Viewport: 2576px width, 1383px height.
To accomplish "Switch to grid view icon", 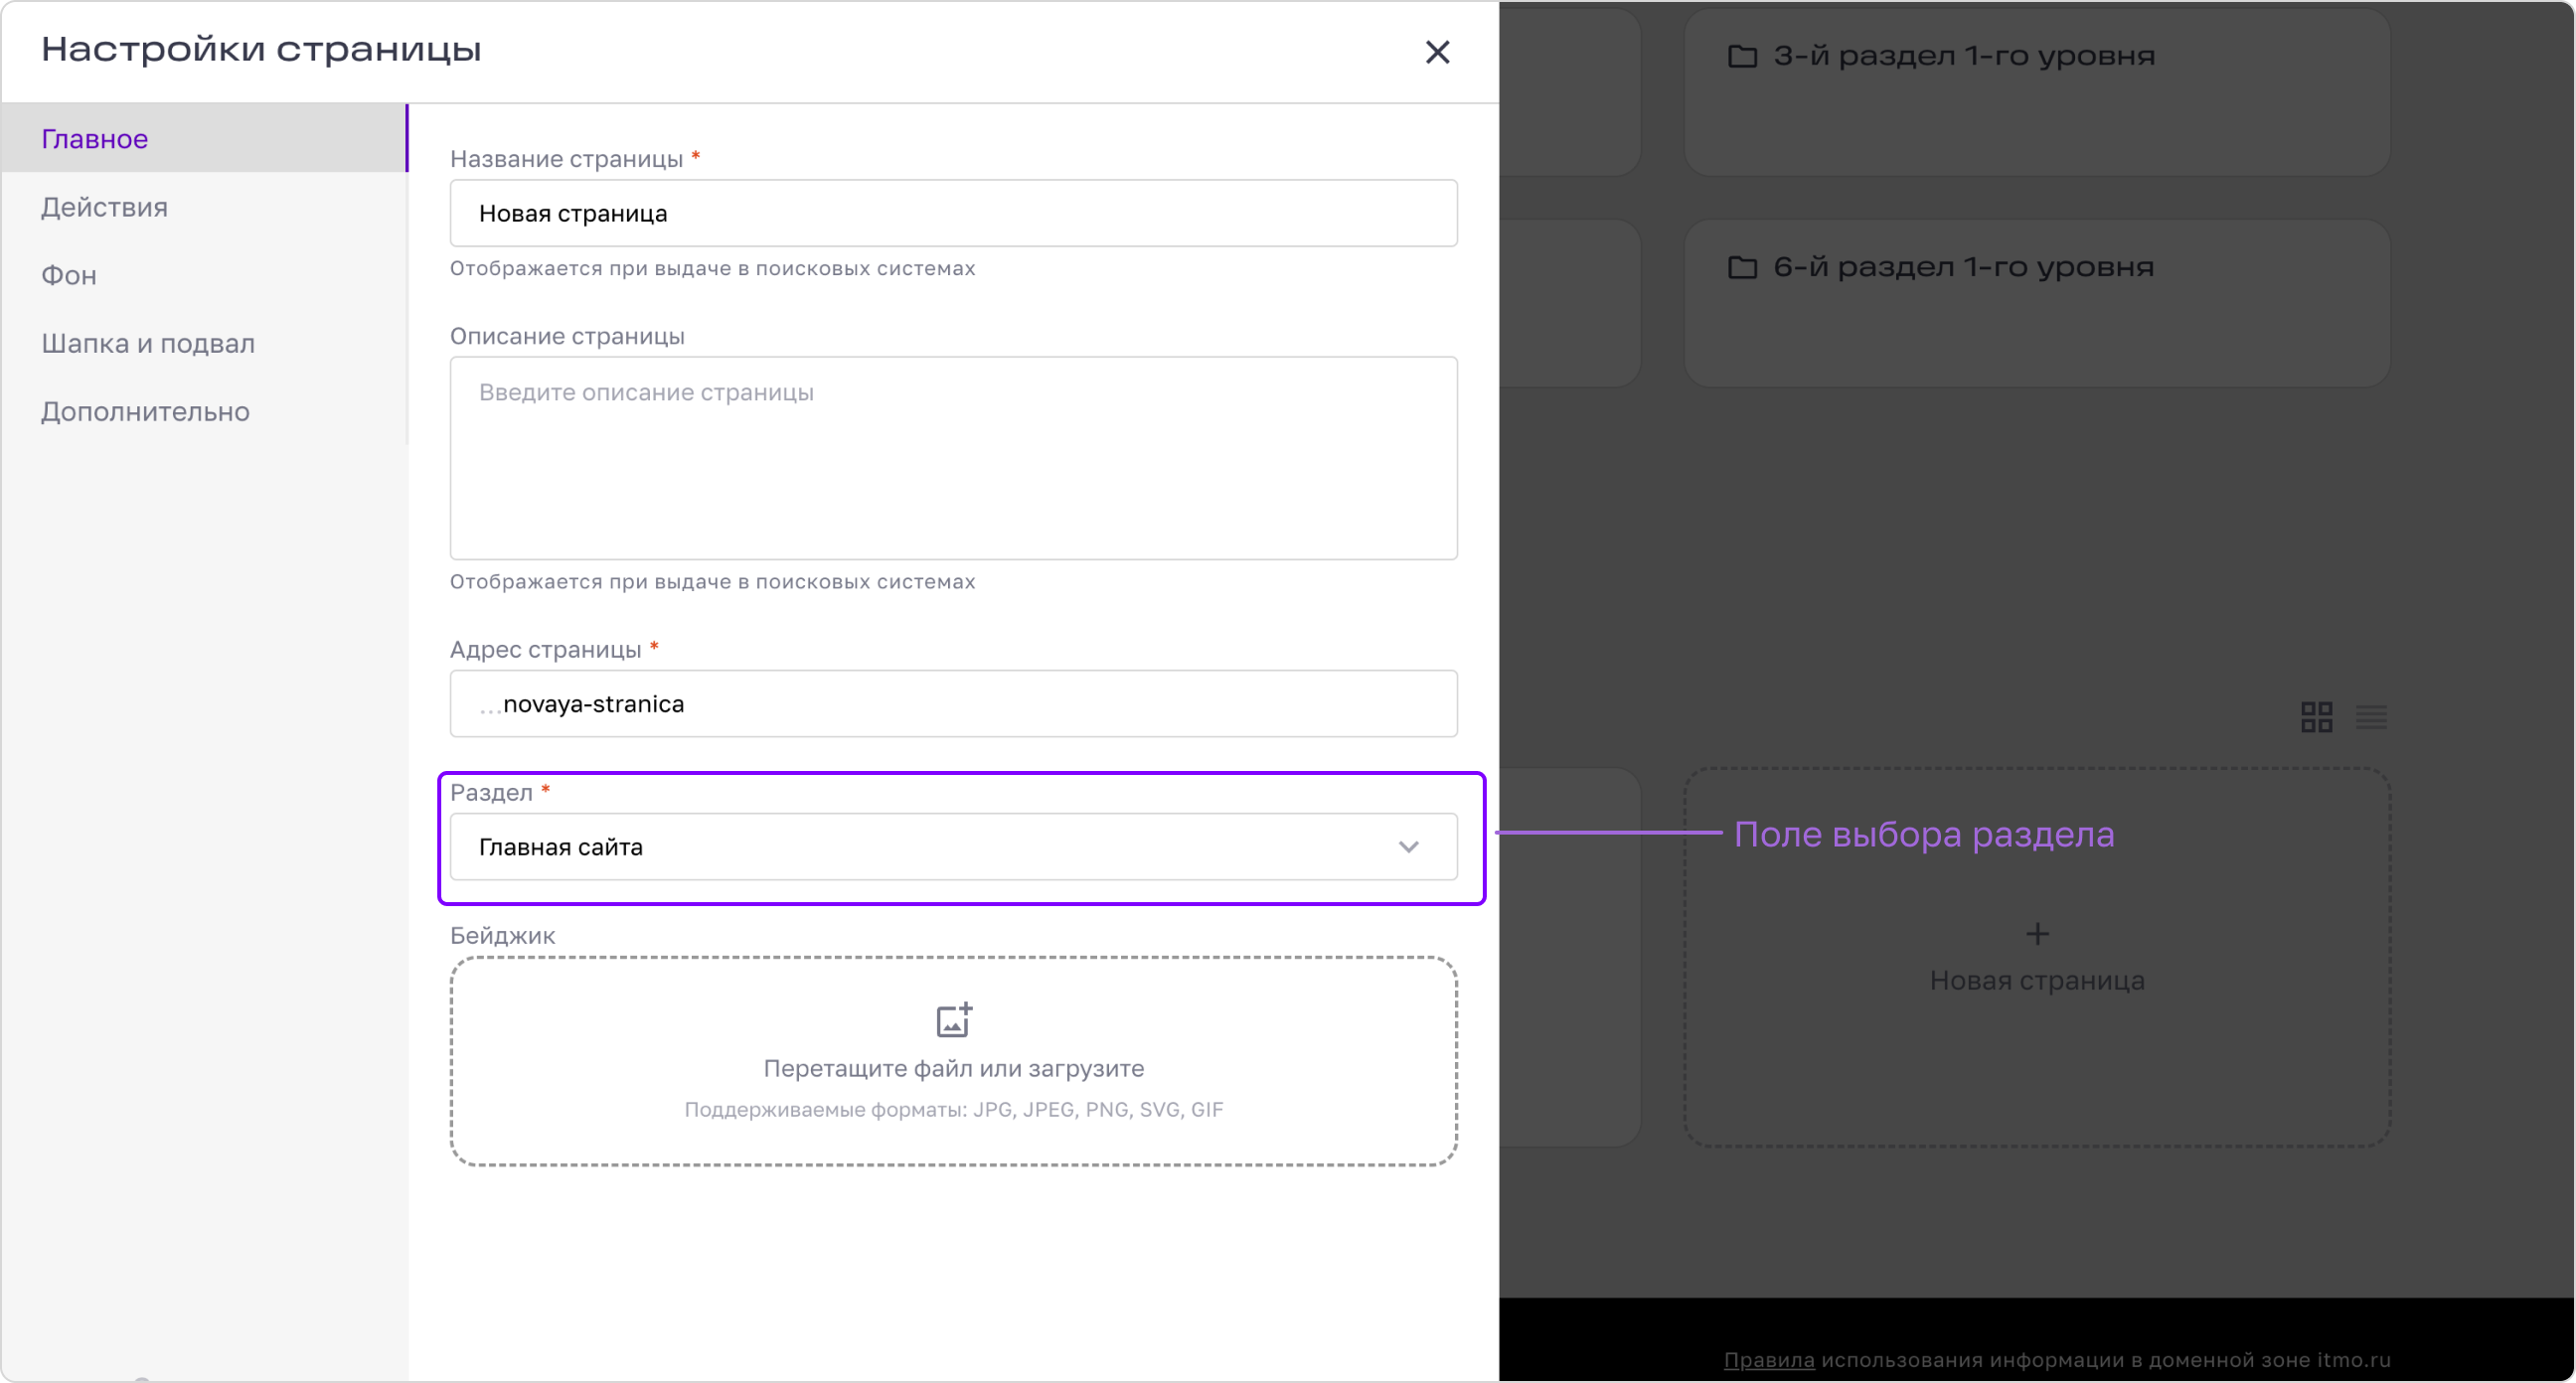I will pyautogui.click(x=2316, y=716).
